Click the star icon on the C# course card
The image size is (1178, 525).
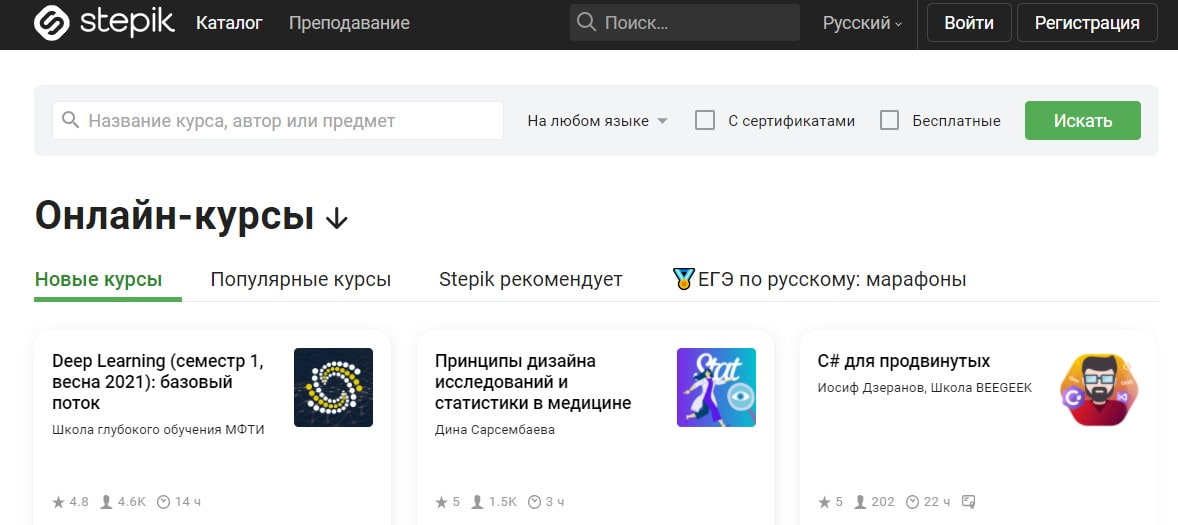[x=824, y=502]
